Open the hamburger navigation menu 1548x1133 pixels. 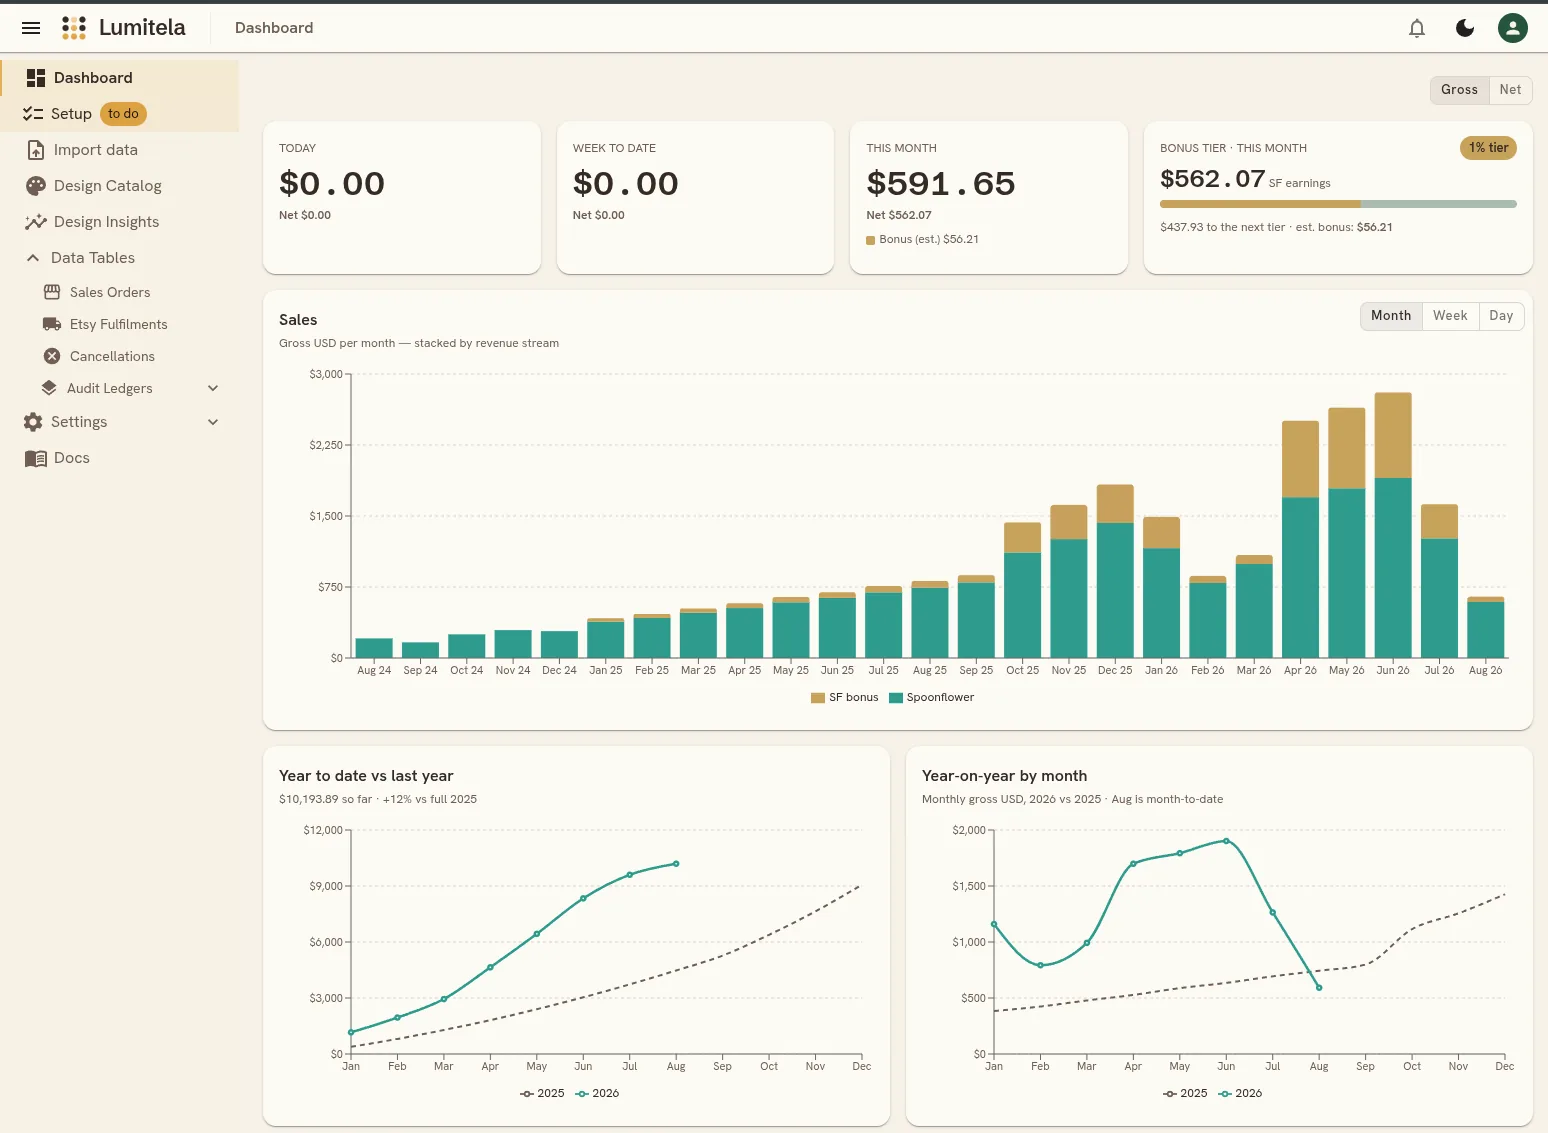pyautogui.click(x=31, y=28)
